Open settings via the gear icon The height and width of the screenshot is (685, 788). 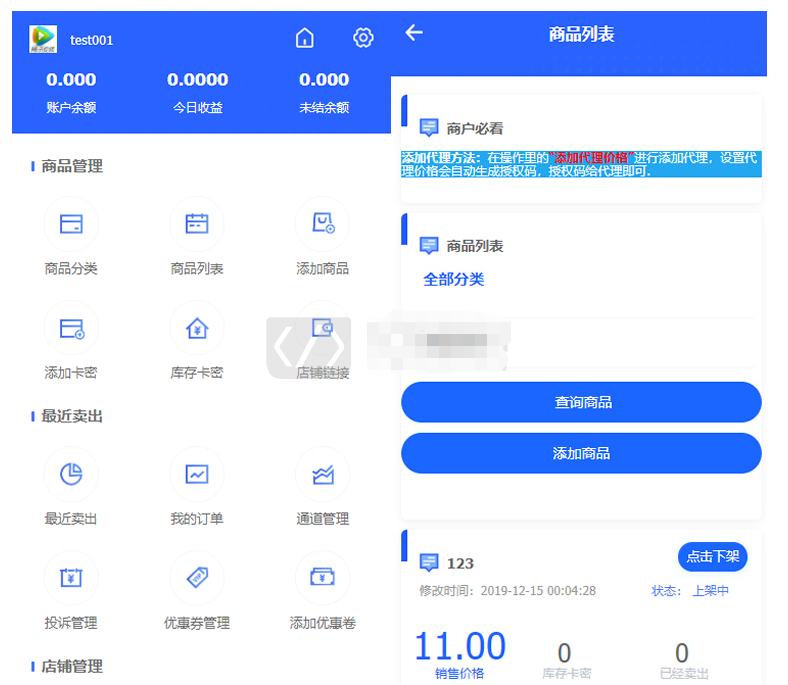pos(363,38)
